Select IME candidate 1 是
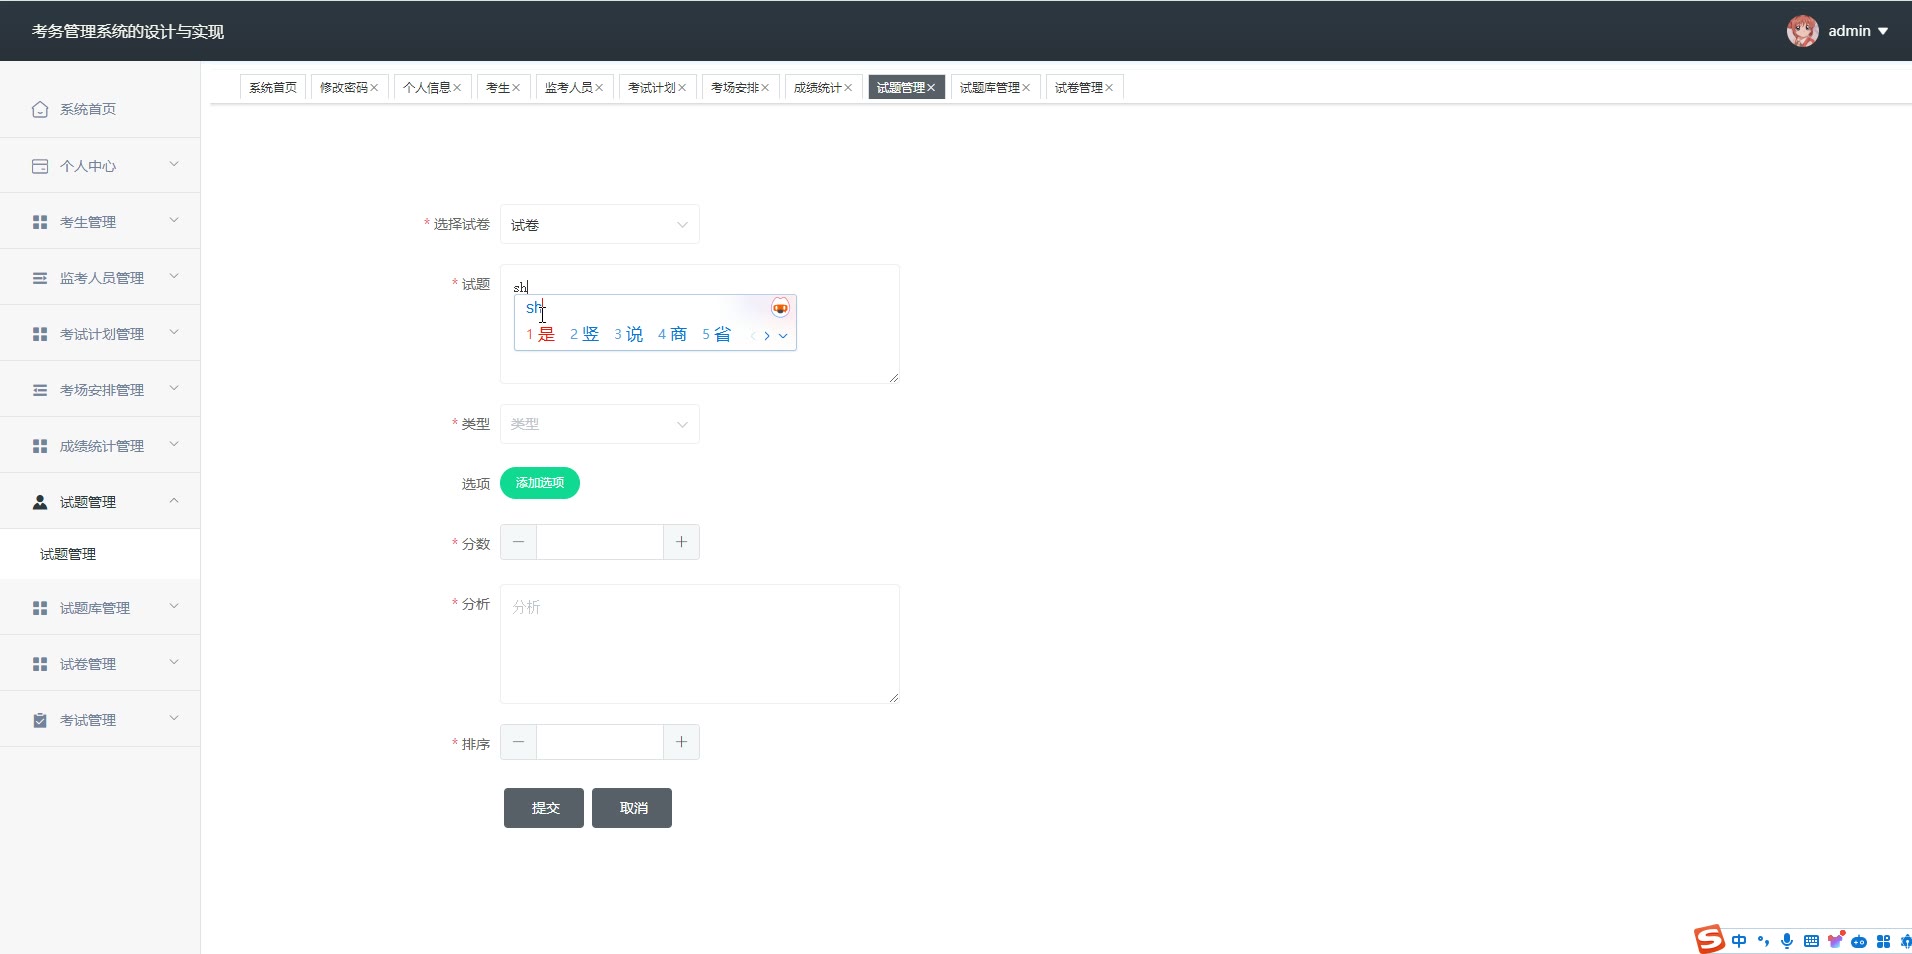The image size is (1912, 954). [541, 334]
